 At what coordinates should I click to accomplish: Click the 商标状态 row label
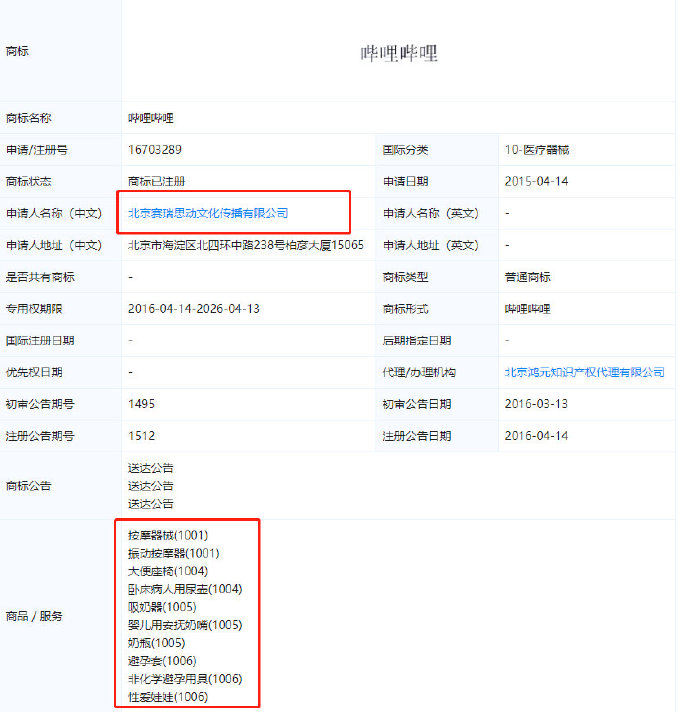(29, 182)
